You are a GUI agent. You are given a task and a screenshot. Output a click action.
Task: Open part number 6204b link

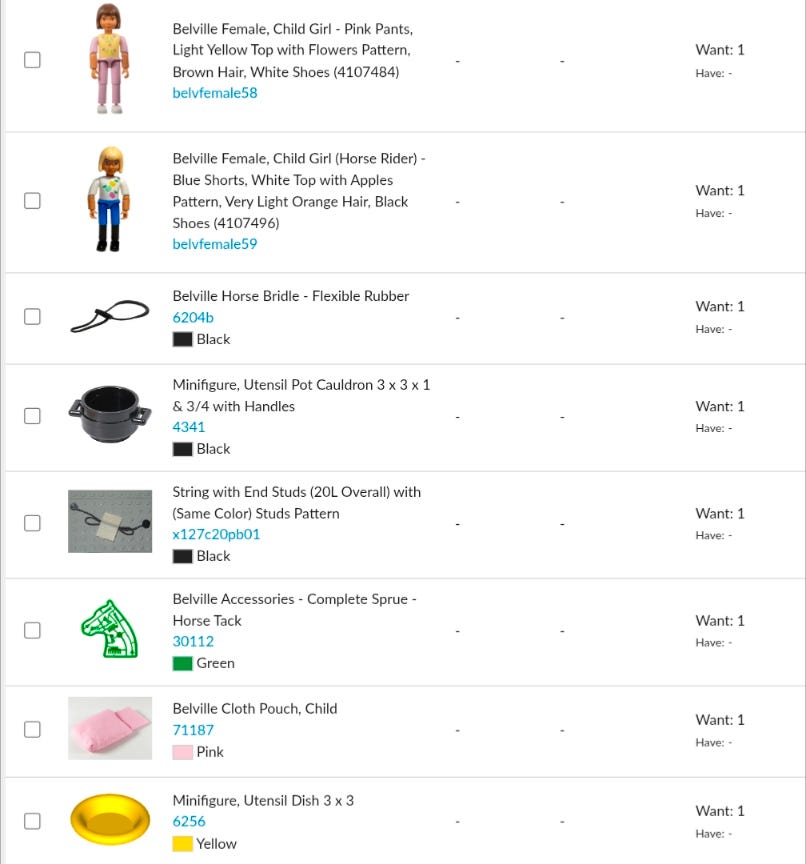[x=193, y=318]
